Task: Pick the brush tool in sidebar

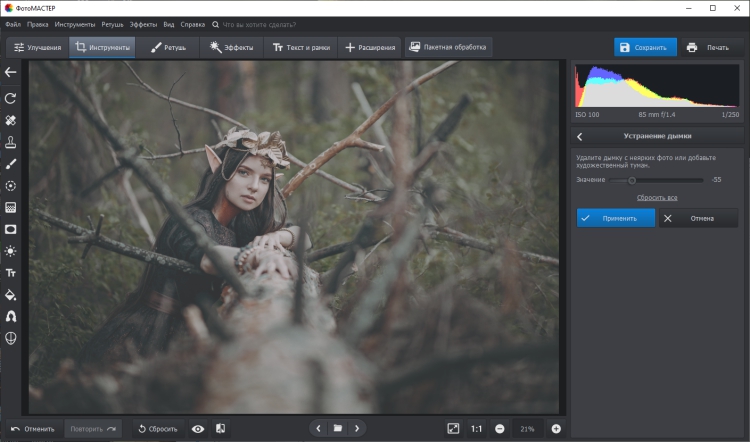Action: (x=11, y=163)
